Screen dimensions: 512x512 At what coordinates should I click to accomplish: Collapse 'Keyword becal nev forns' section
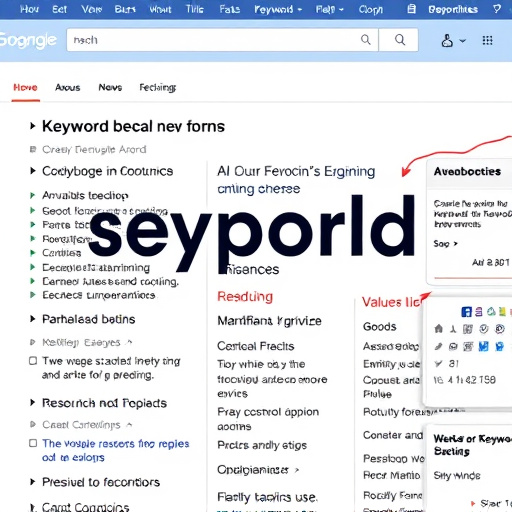point(33,126)
